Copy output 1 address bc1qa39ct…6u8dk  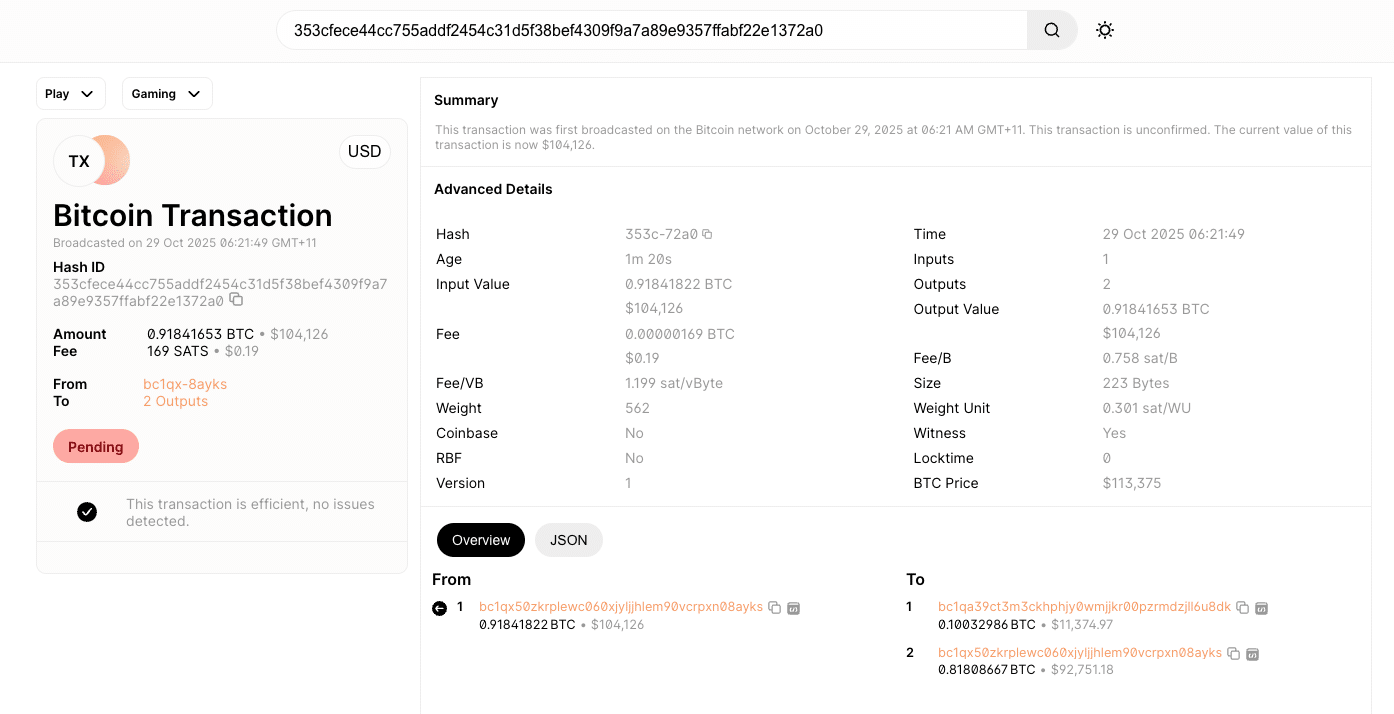(1242, 608)
